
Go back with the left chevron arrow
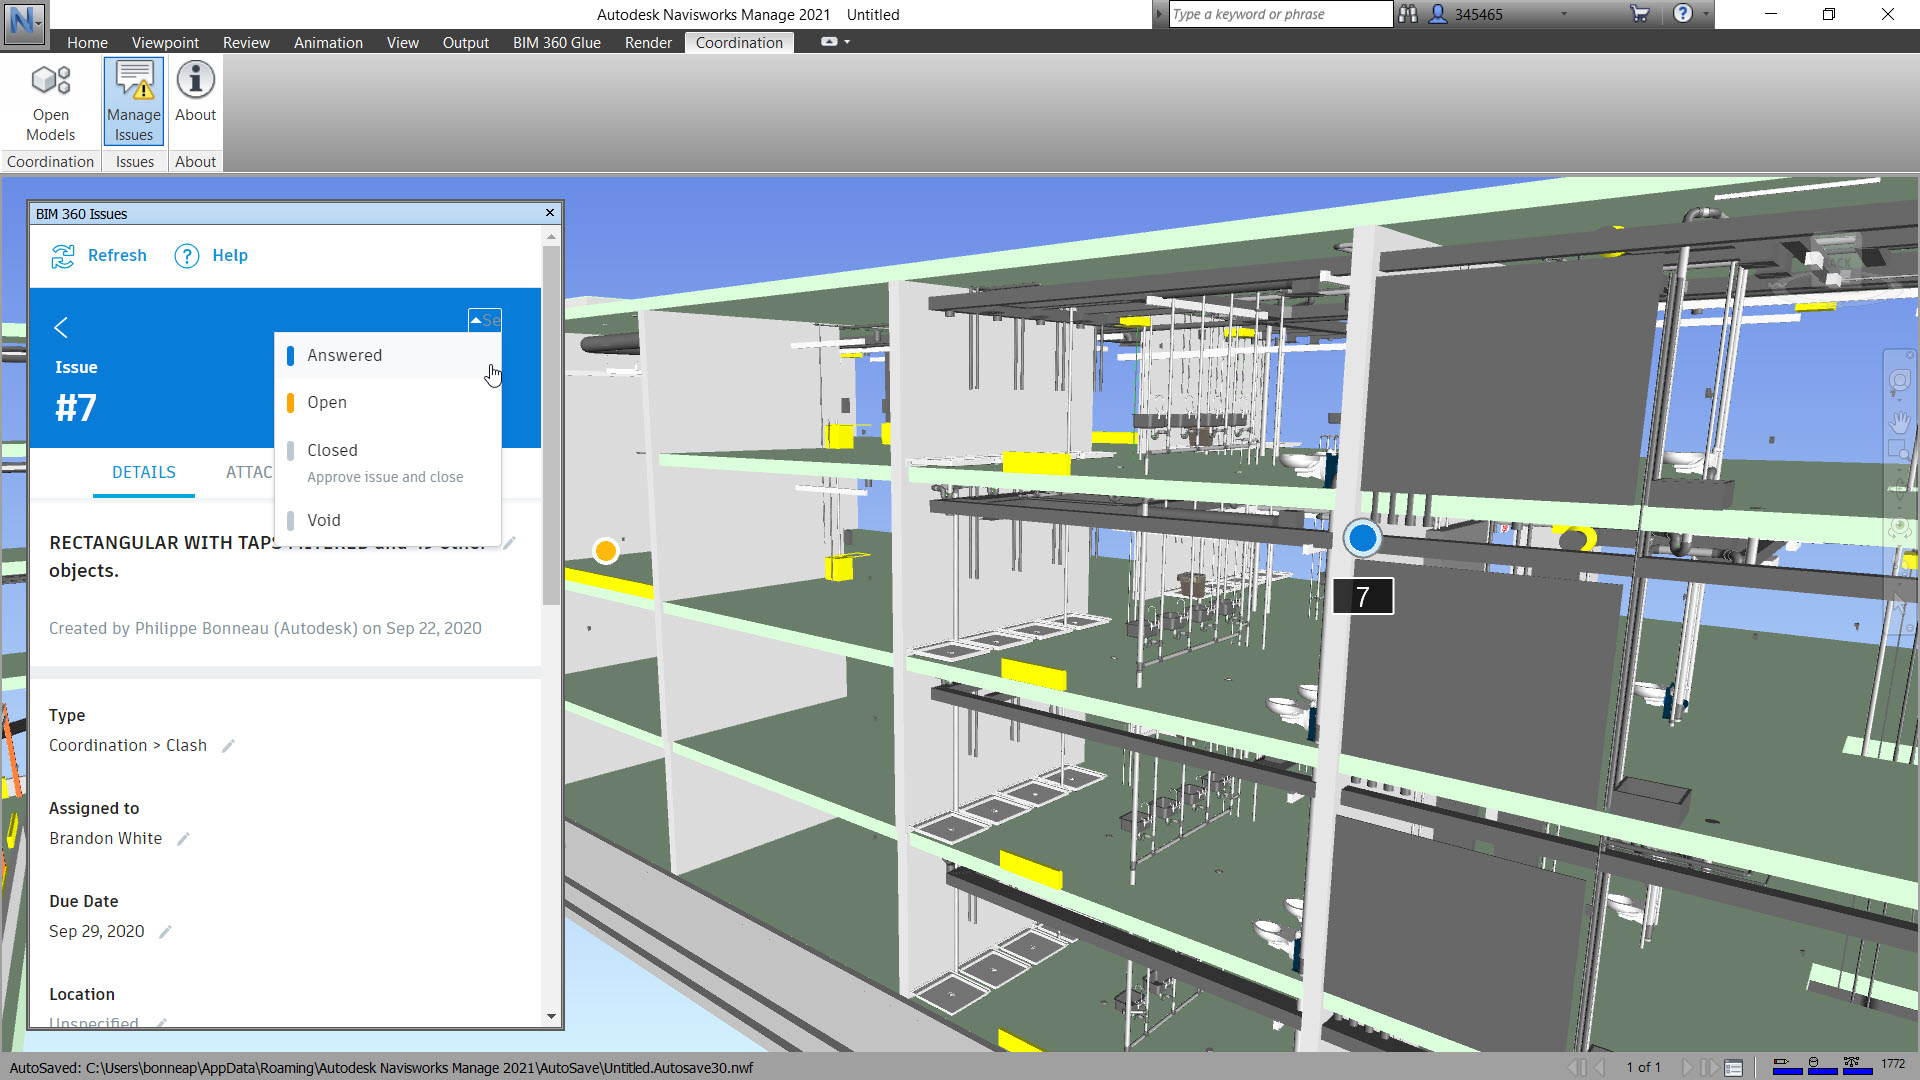(61, 328)
